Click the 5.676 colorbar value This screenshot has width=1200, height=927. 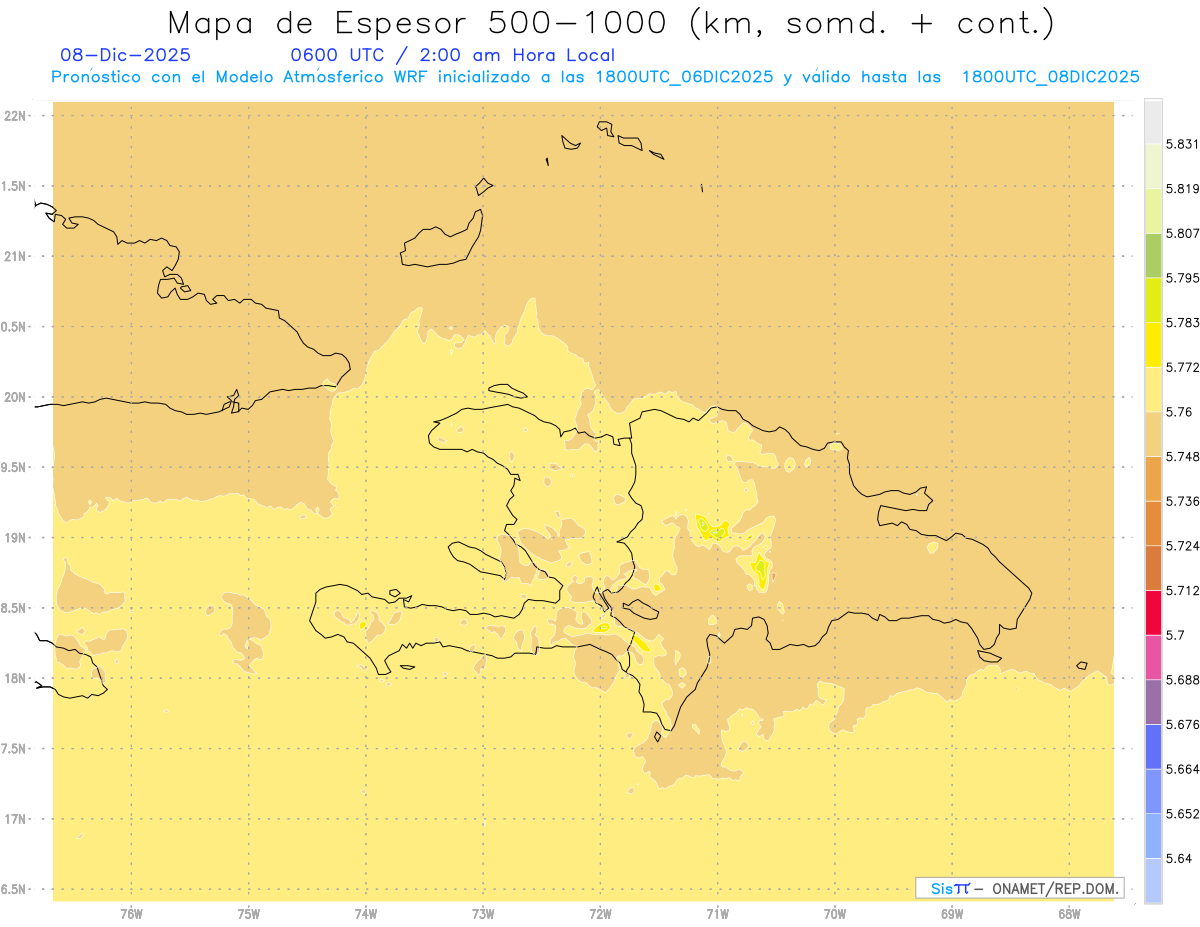tap(1183, 724)
